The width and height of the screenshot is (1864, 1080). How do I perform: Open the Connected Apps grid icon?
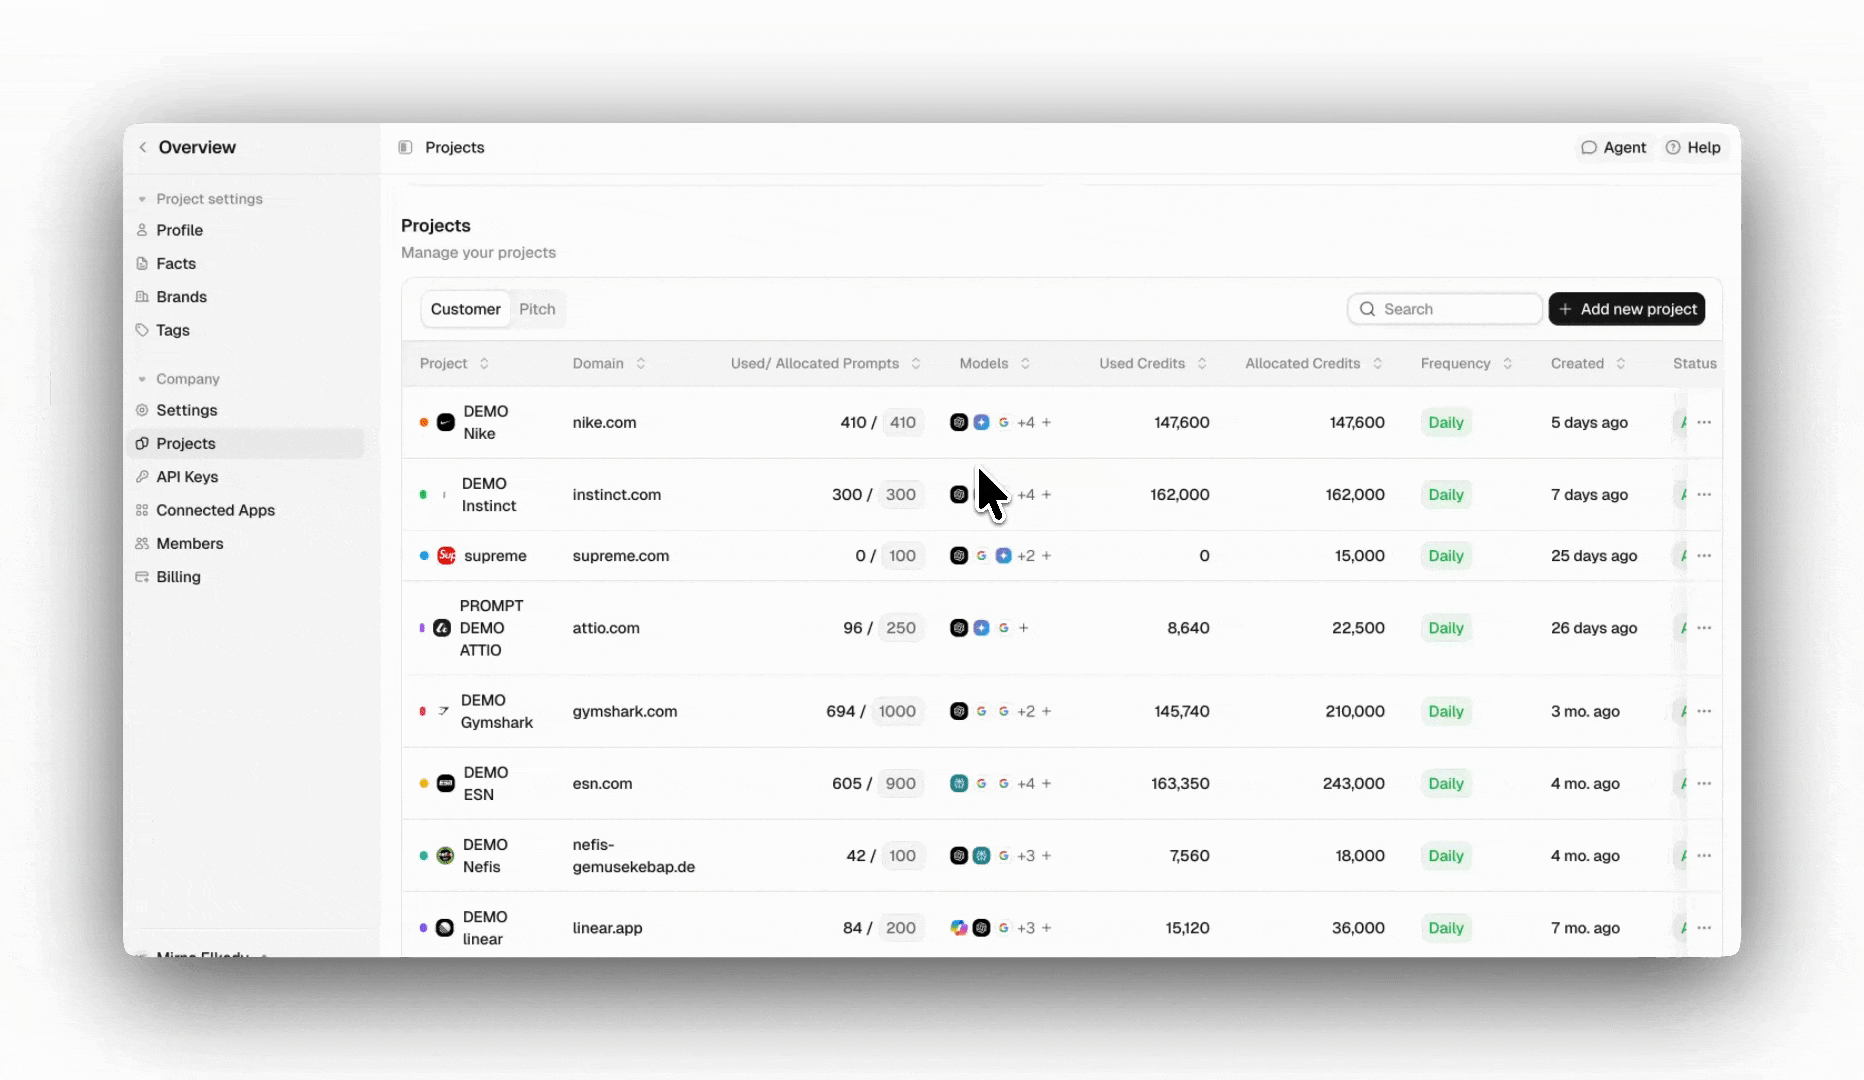pos(142,510)
